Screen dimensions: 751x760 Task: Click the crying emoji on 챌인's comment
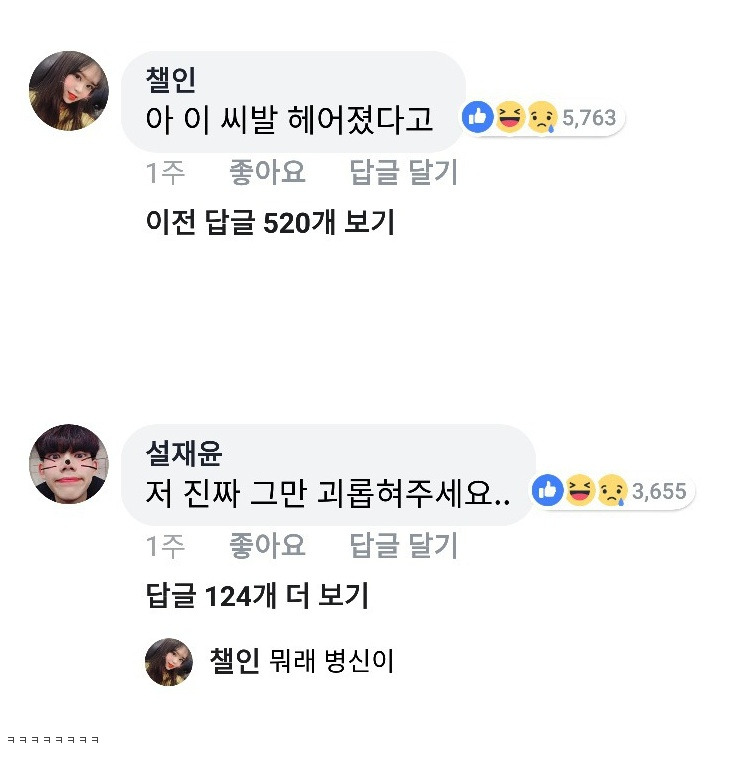(x=542, y=117)
